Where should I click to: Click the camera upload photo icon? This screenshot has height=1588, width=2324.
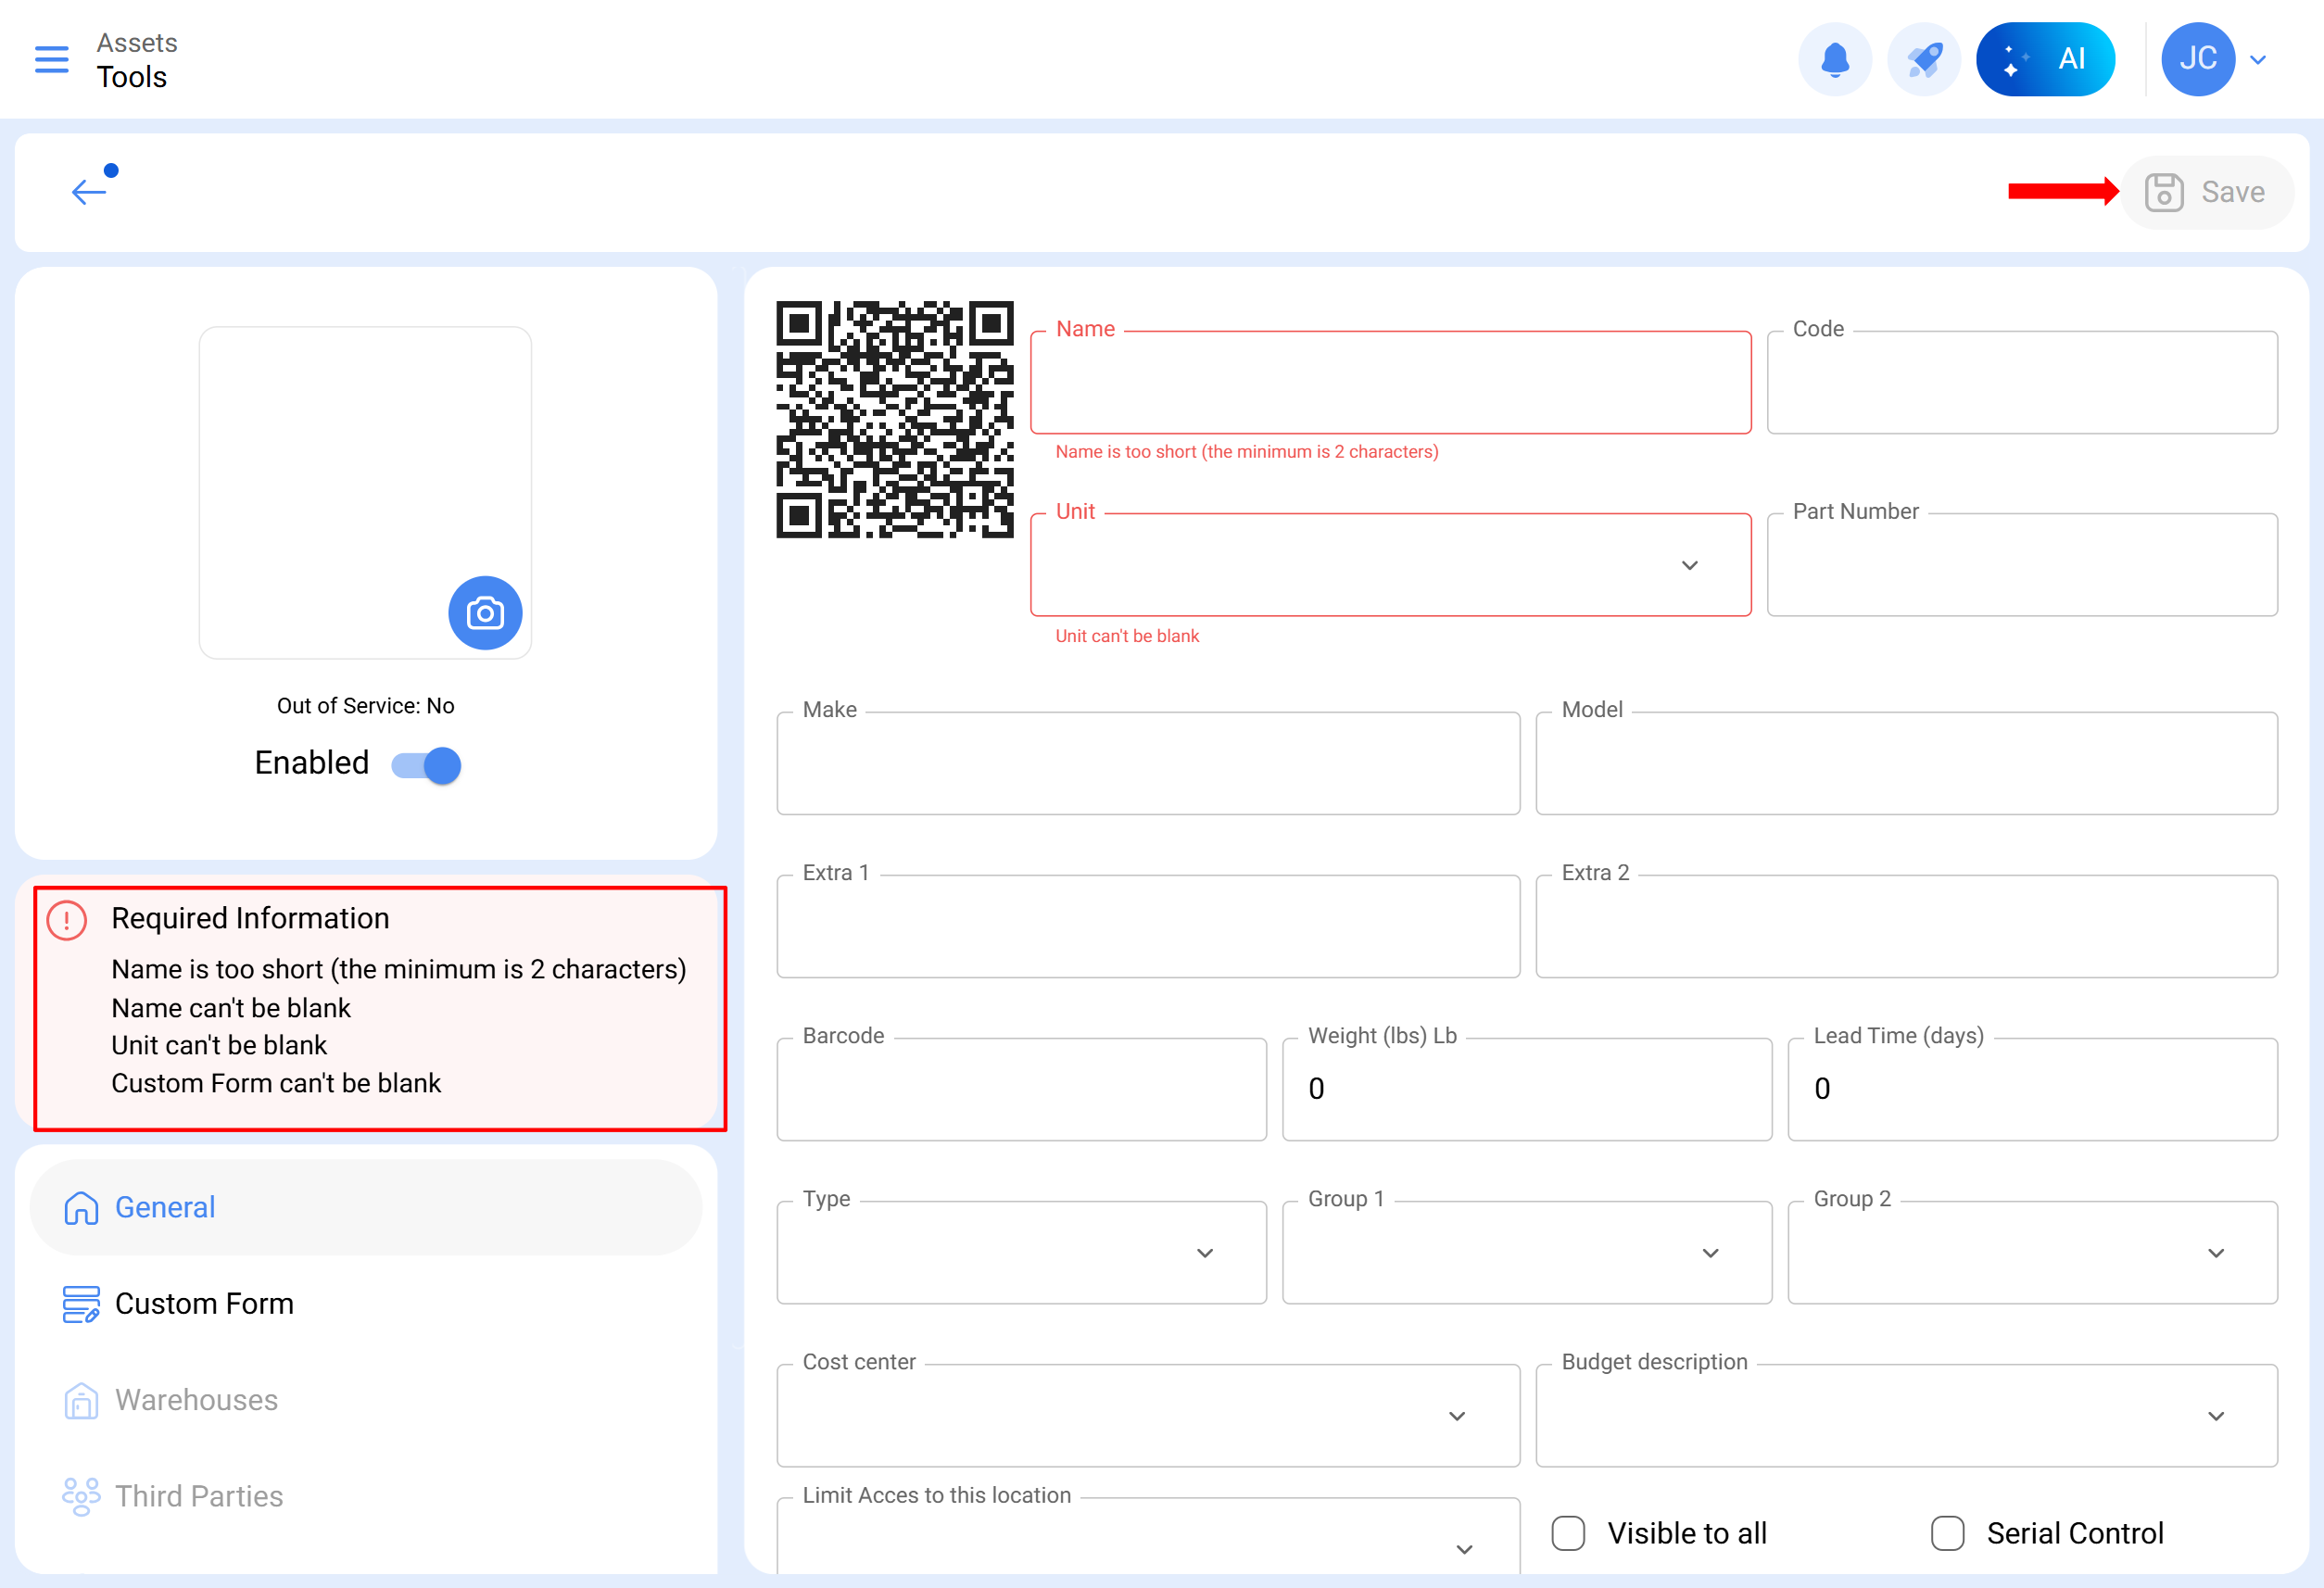(x=485, y=613)
